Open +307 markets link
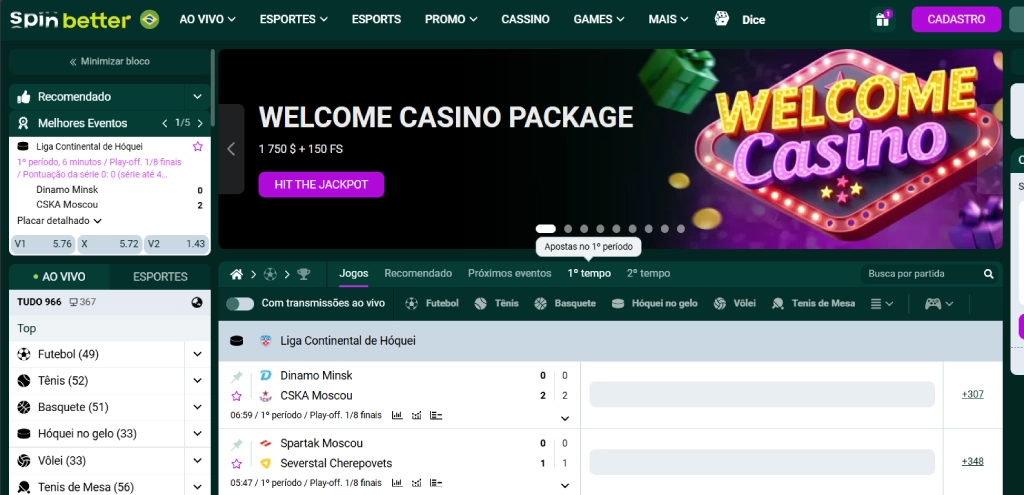1024x495 pixels. (x=972, y=394)
